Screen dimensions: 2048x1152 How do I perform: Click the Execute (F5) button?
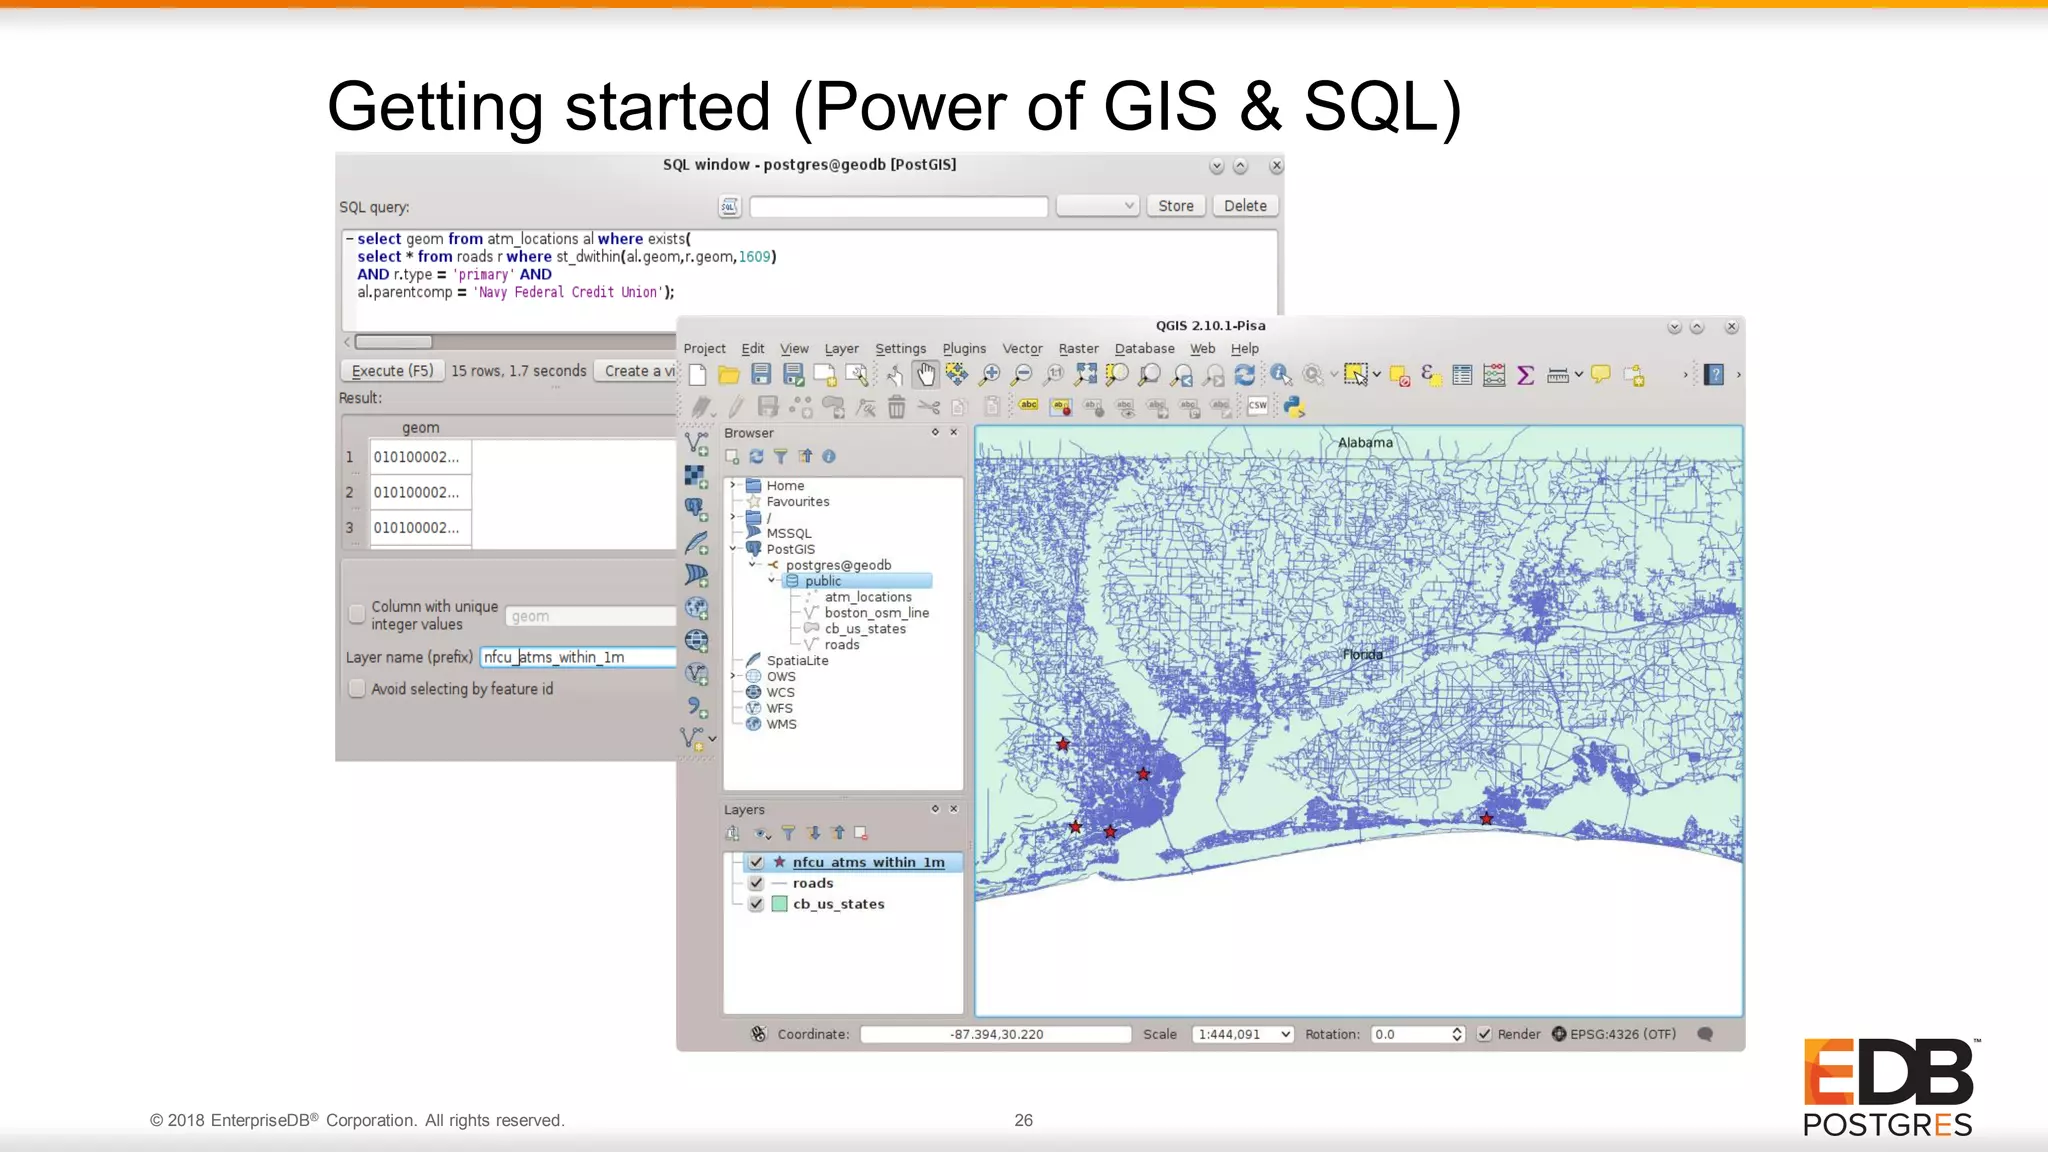[x=392, y=371]
